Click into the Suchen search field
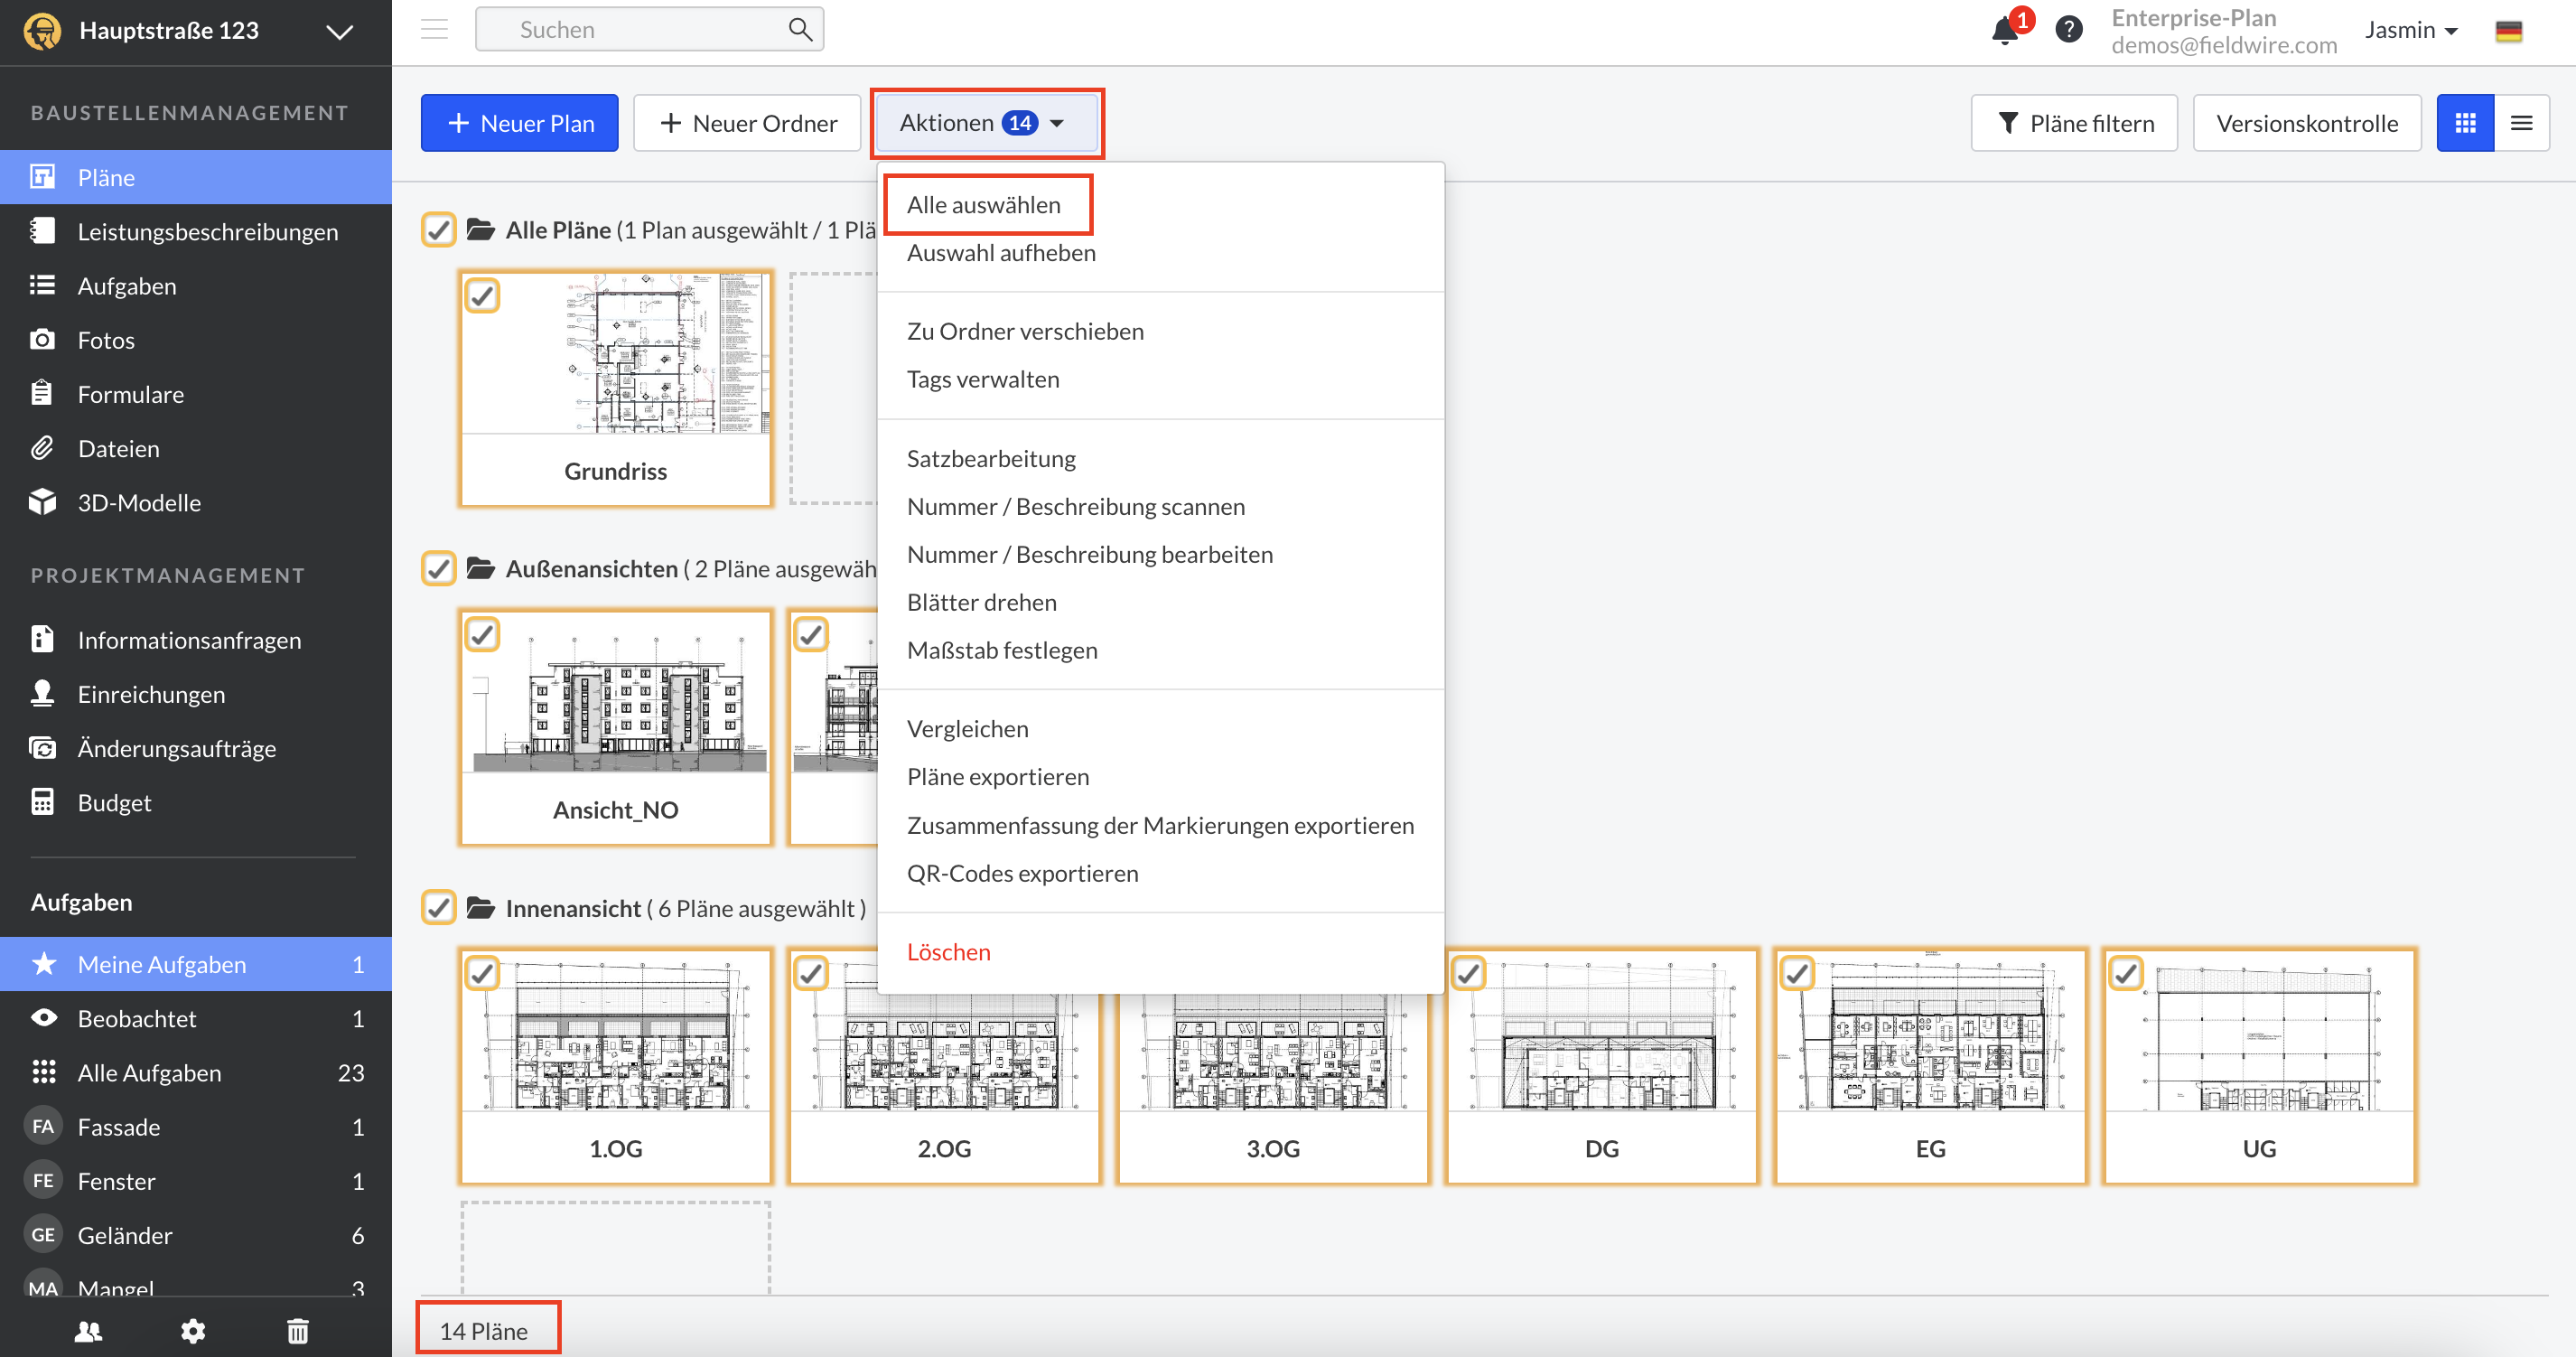 point(650,29)
